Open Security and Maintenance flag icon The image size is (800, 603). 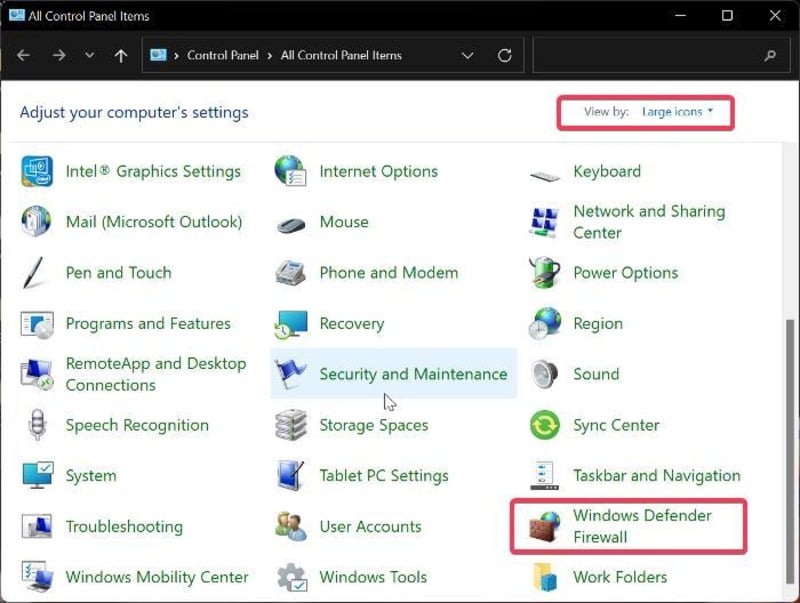pos(290,373)
